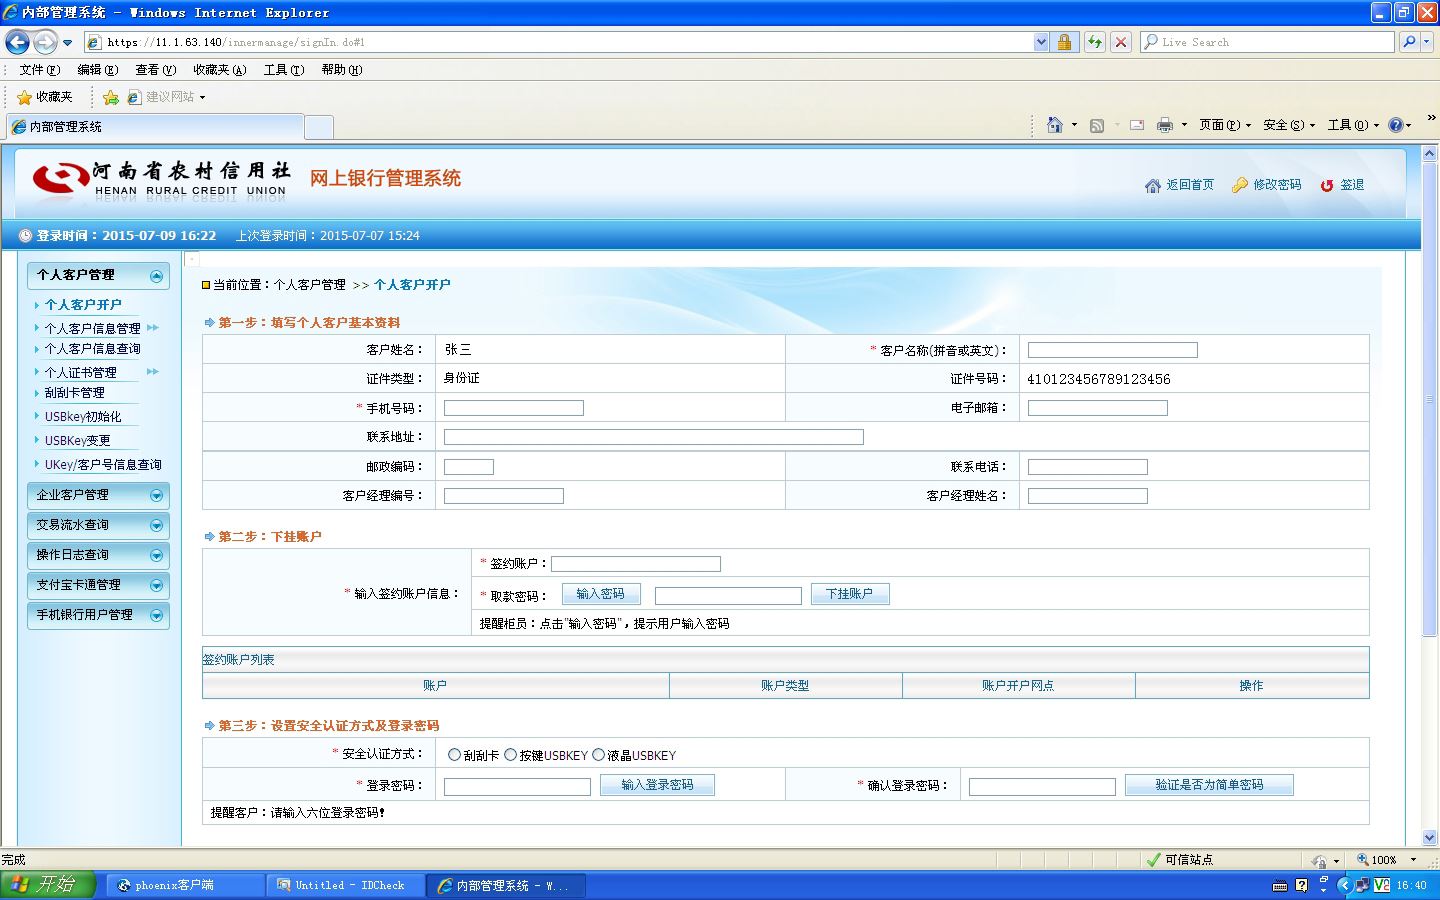Stop page loading with the red X icon
This screenshot has height=900, width=1440.
[x=1121, y=42]
